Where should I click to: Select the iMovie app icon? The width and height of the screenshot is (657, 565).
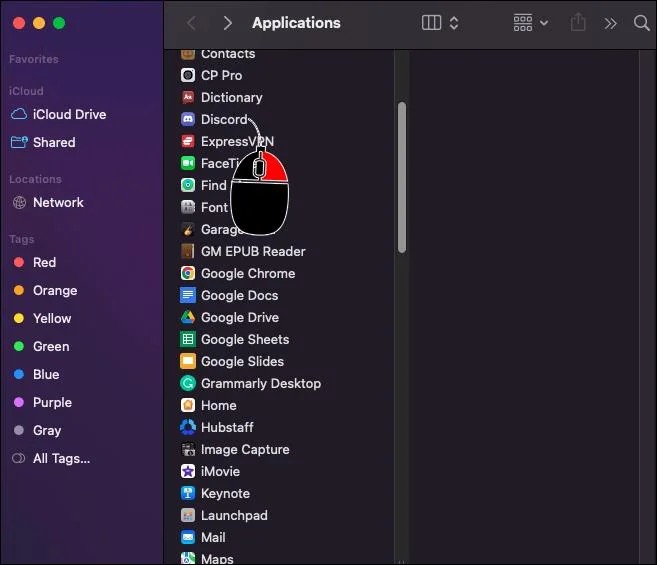[187, 471]
